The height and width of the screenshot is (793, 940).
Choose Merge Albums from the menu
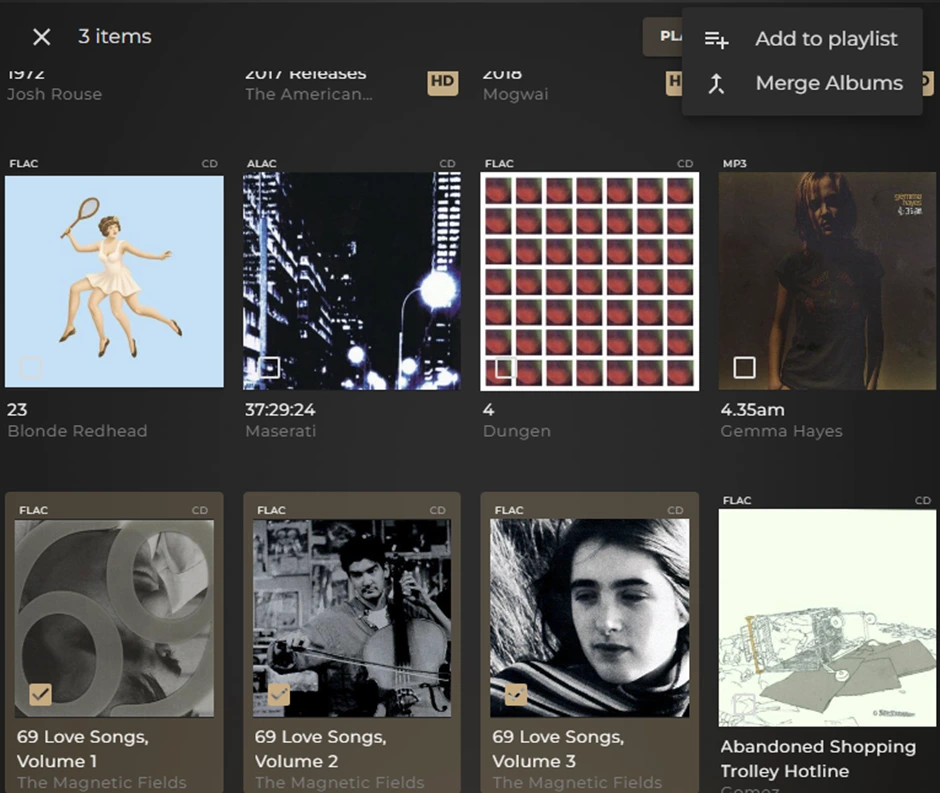click(x=828, y=84)
